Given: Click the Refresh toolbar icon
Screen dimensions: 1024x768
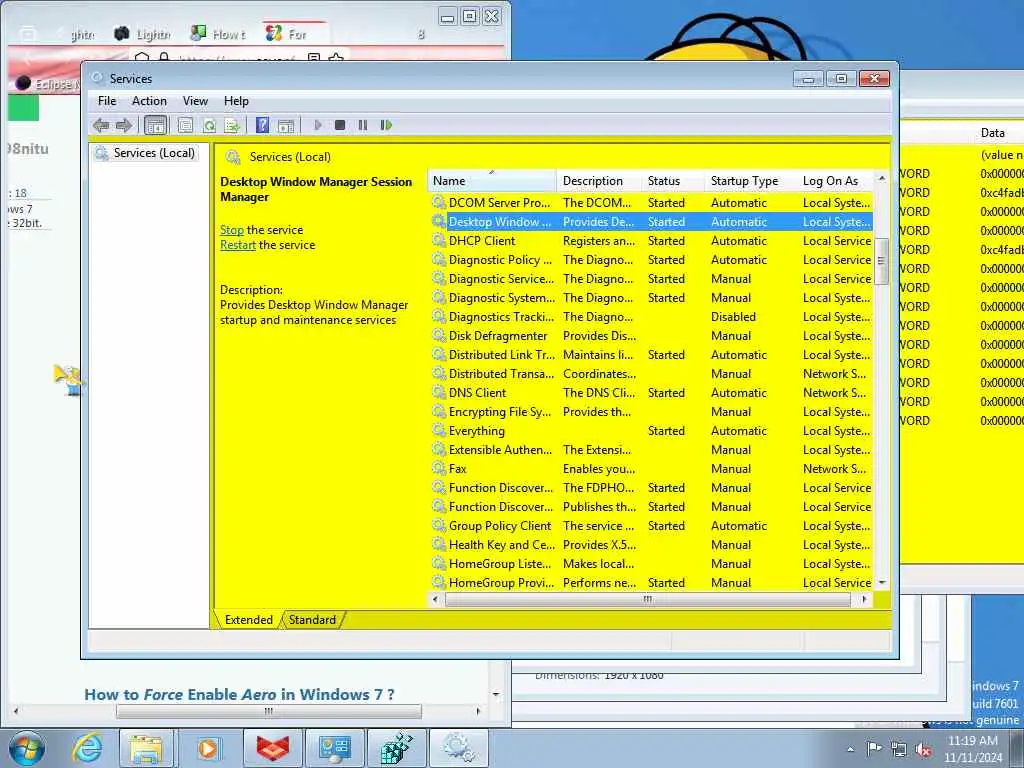Looking at the screenshot, I should [209, 125].
